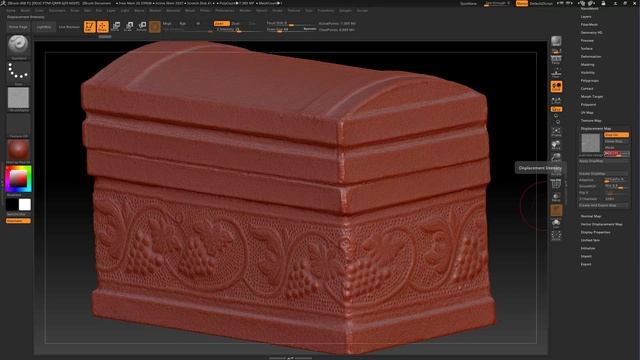Click the Move view icon in right shelf
Viewport: 640px width, 360px height.
(556, 145)
